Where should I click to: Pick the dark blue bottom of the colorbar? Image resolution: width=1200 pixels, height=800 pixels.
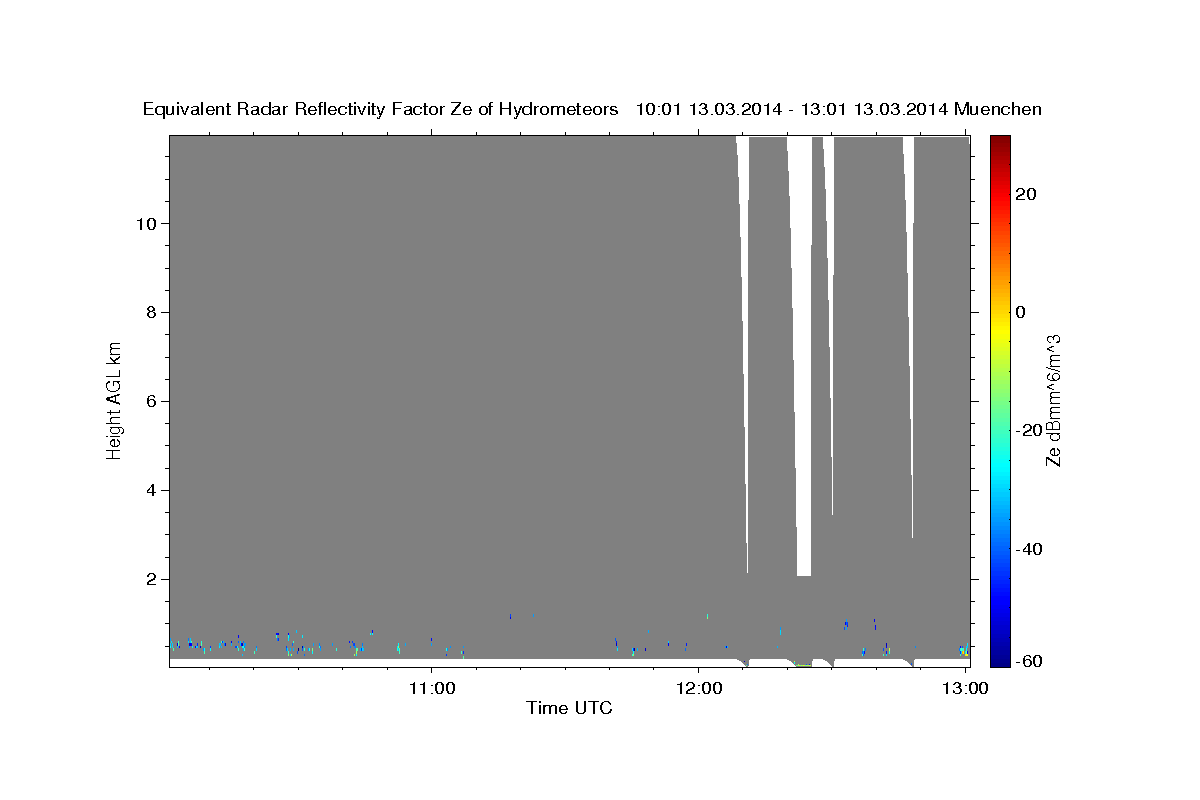tap(1000, 658)
